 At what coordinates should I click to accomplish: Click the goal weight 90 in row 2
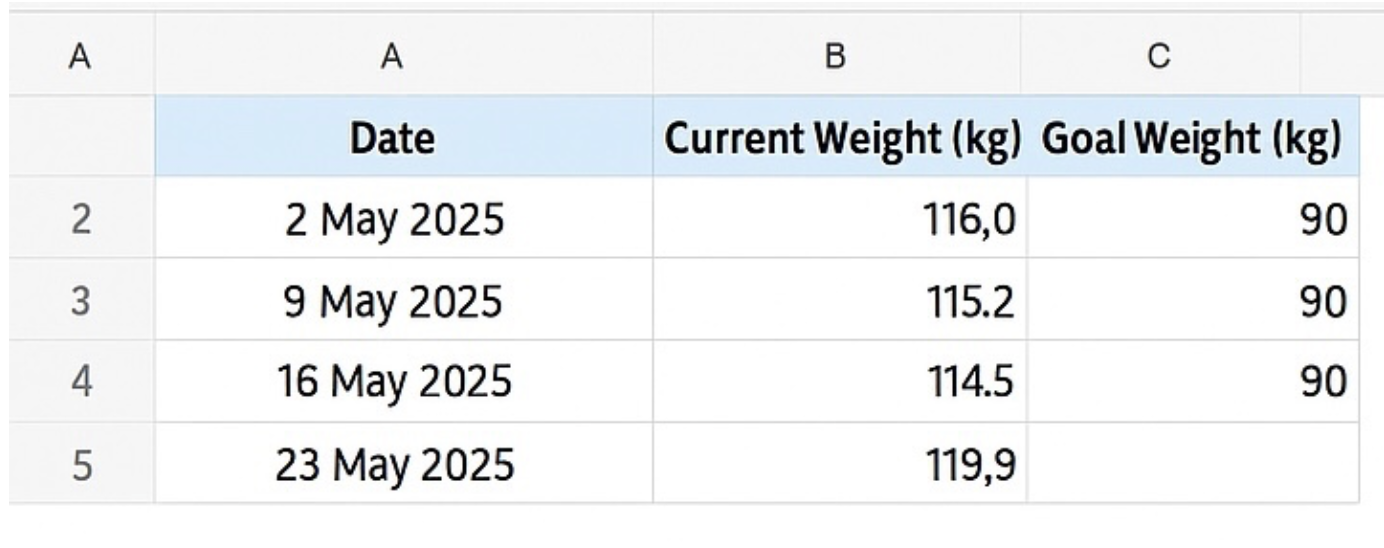(1193, 218)
